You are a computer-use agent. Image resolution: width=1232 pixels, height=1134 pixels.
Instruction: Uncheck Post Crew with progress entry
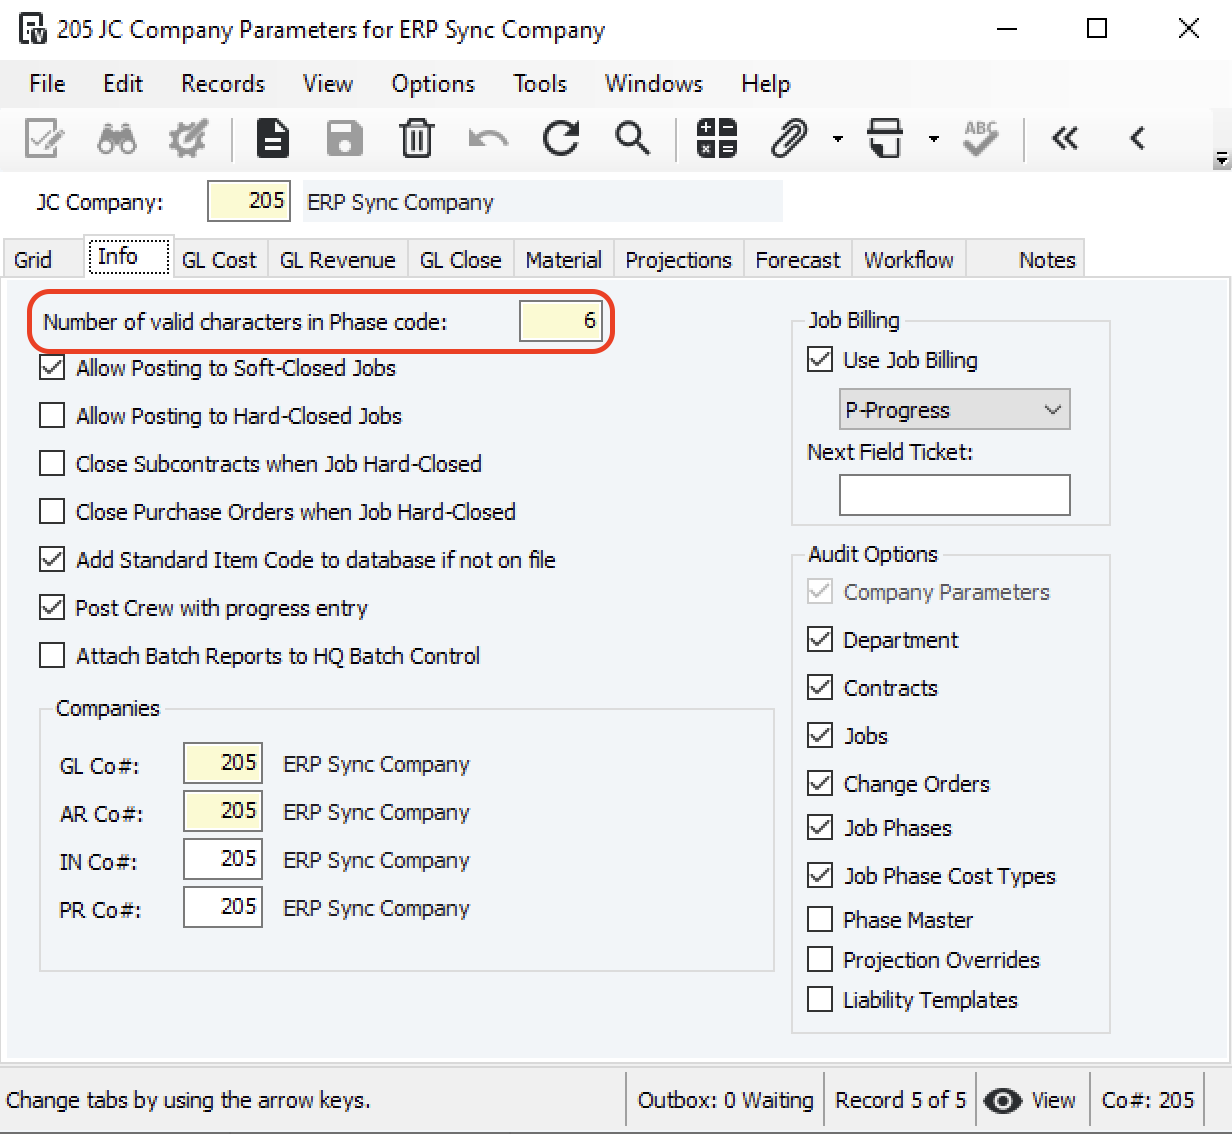(x=52, y=607)
